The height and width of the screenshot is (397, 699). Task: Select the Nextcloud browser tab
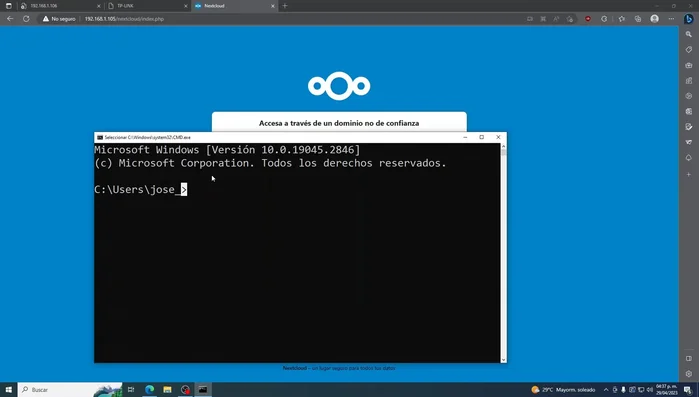(234, 6)
